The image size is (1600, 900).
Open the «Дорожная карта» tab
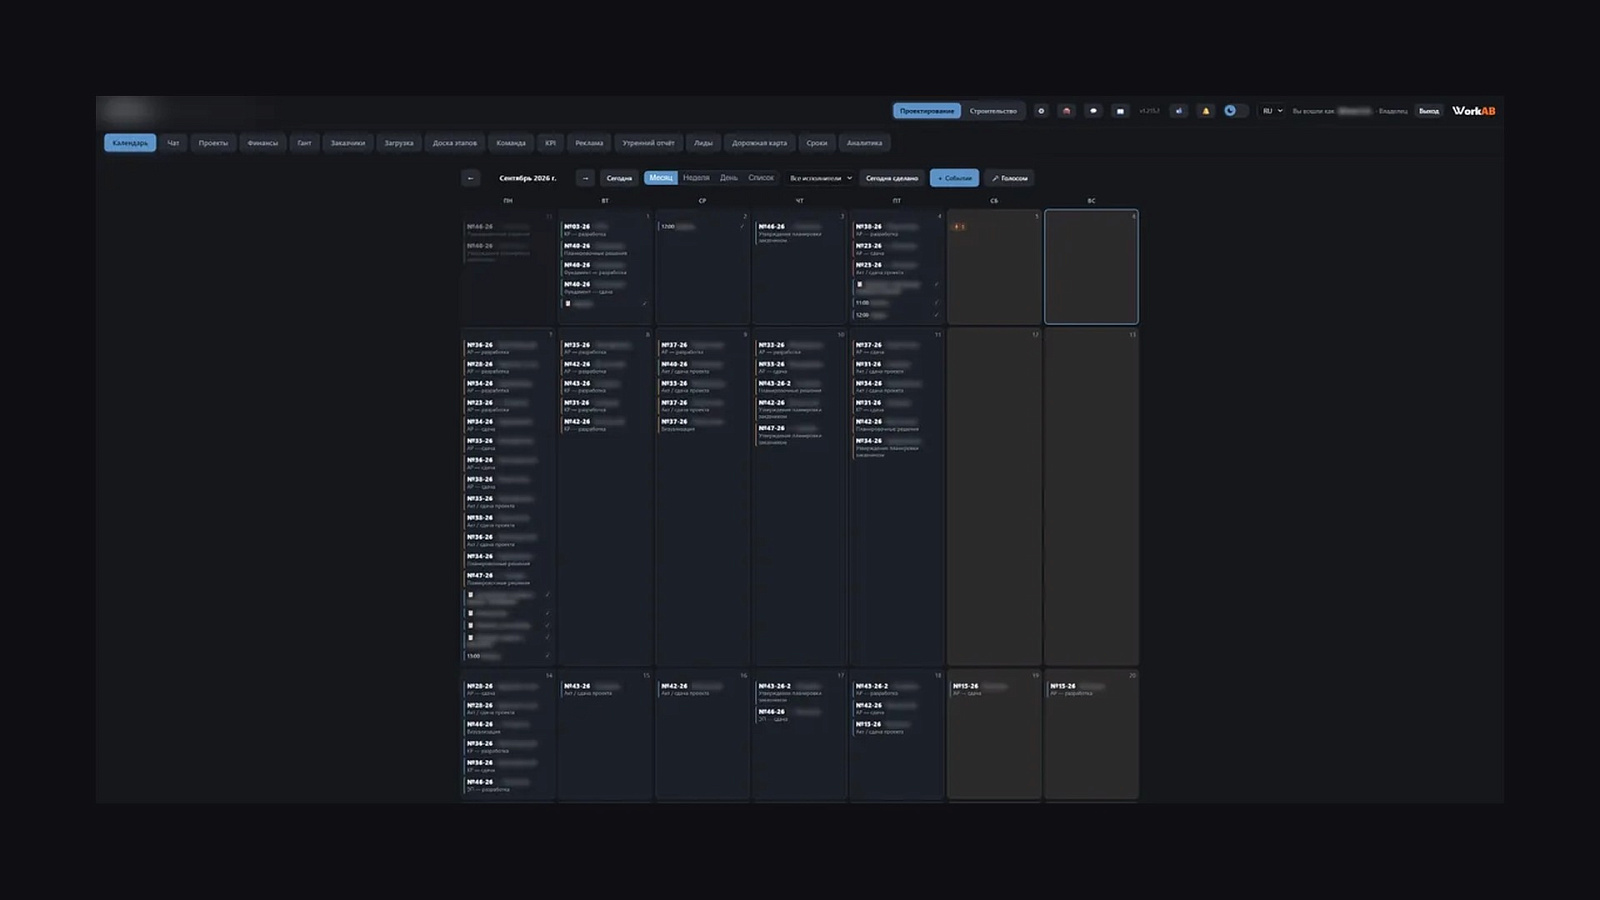tap(760, 143)
